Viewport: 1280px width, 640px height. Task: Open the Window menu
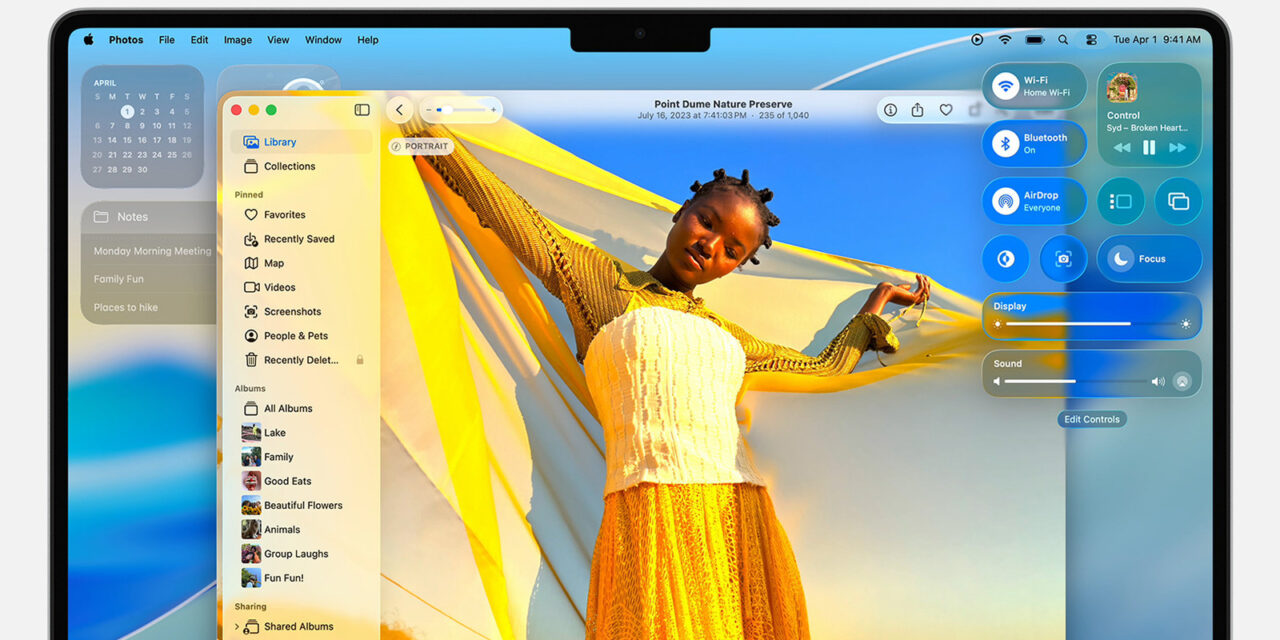tap(323, 40)
